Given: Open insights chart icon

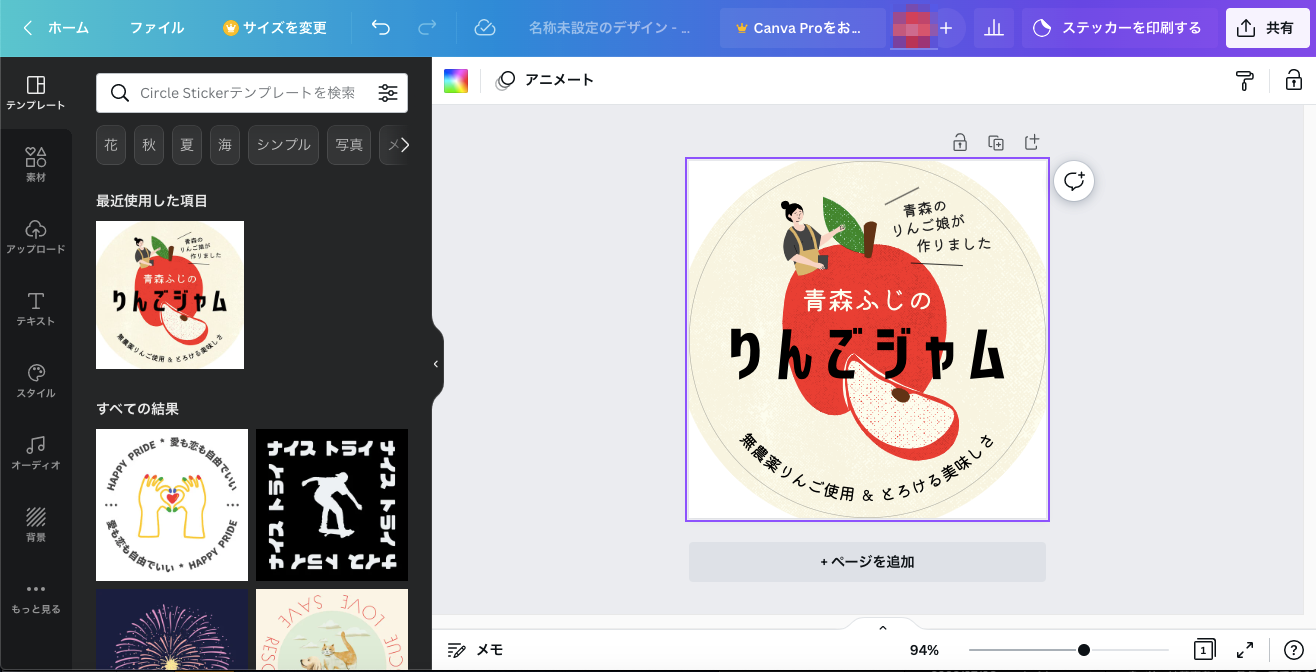Looking at the screenshot, I should click(994, 28).
